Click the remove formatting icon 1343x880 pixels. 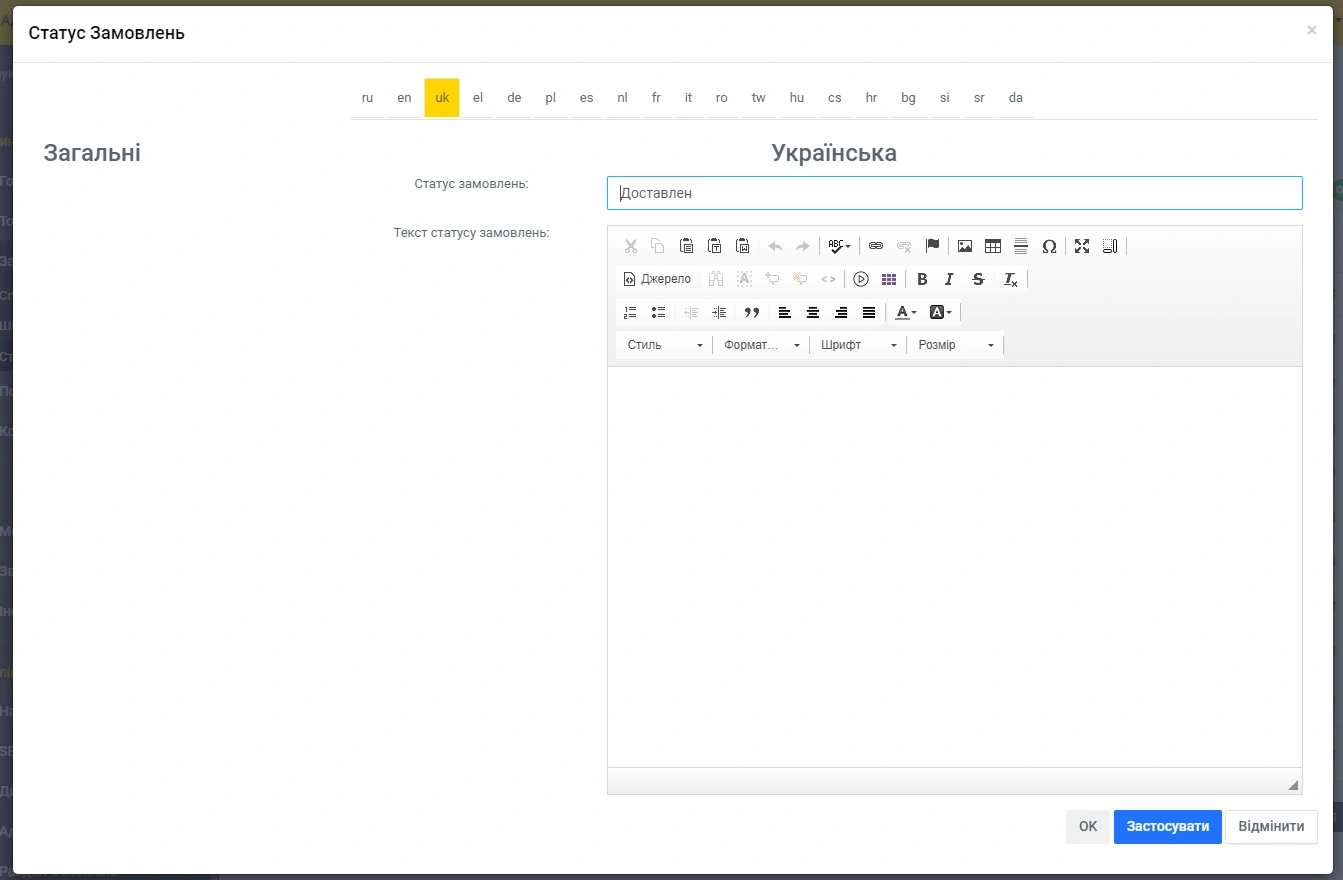(x=1010, y=280)
